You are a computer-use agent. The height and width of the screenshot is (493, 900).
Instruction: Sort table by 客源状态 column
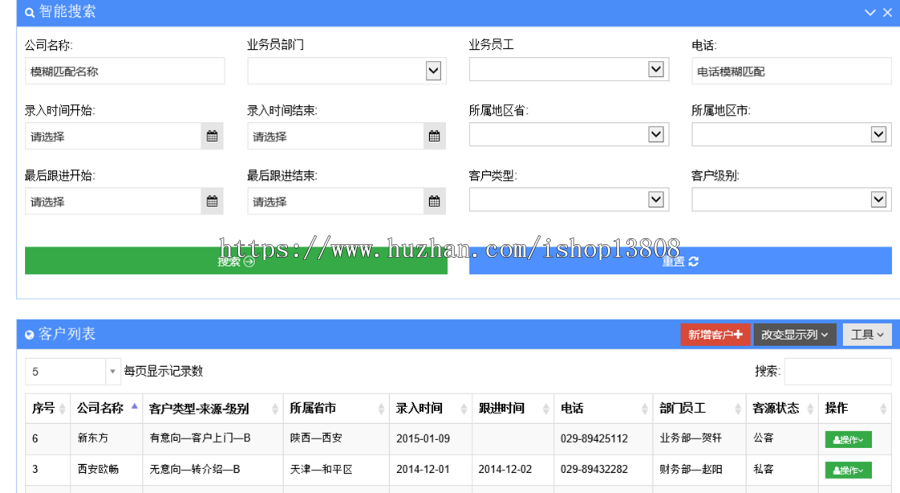782,408
